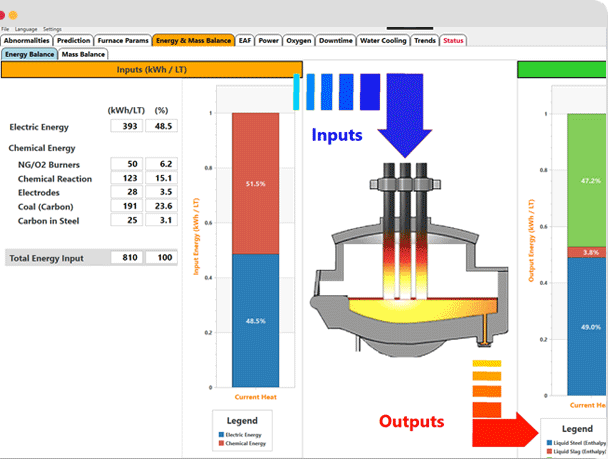
Task: Click the green 47.2% output bar segment
Action: 587,180
